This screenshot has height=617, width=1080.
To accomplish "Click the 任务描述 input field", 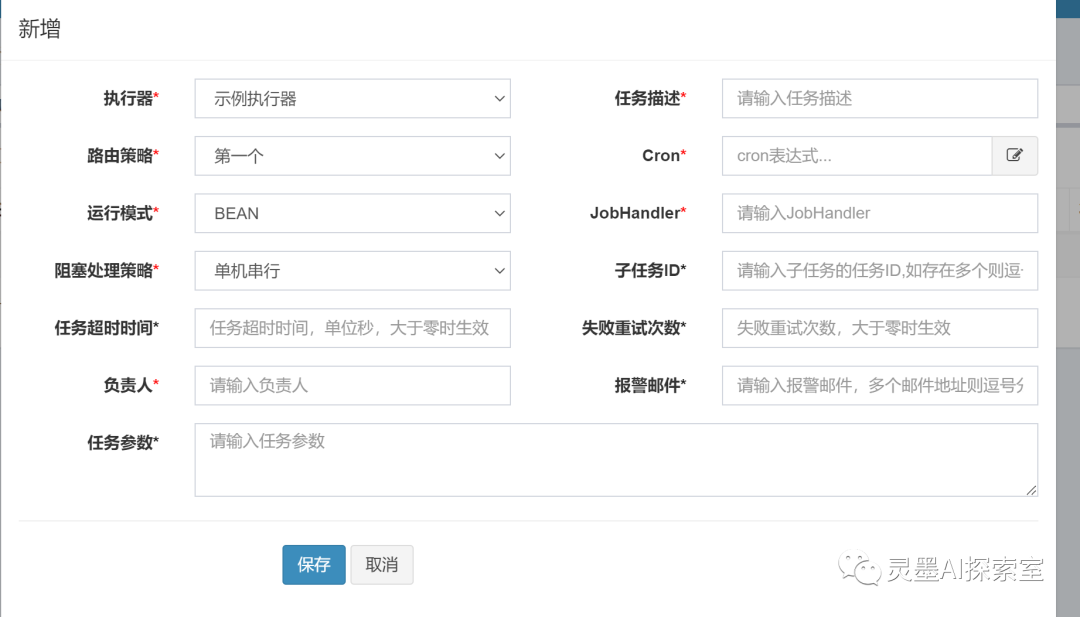I will pyautogui.click(x=879, y=99).
